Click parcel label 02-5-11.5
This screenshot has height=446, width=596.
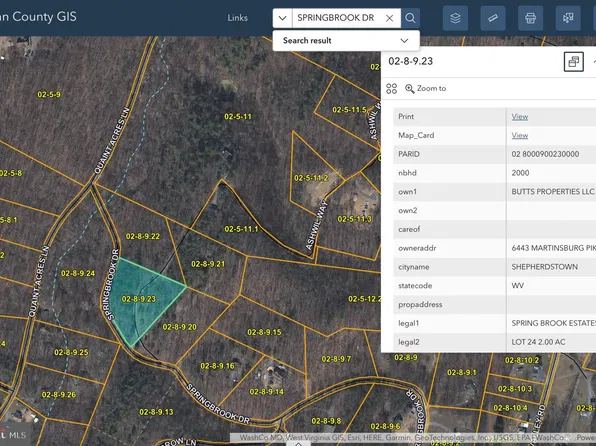coord(349,110)
